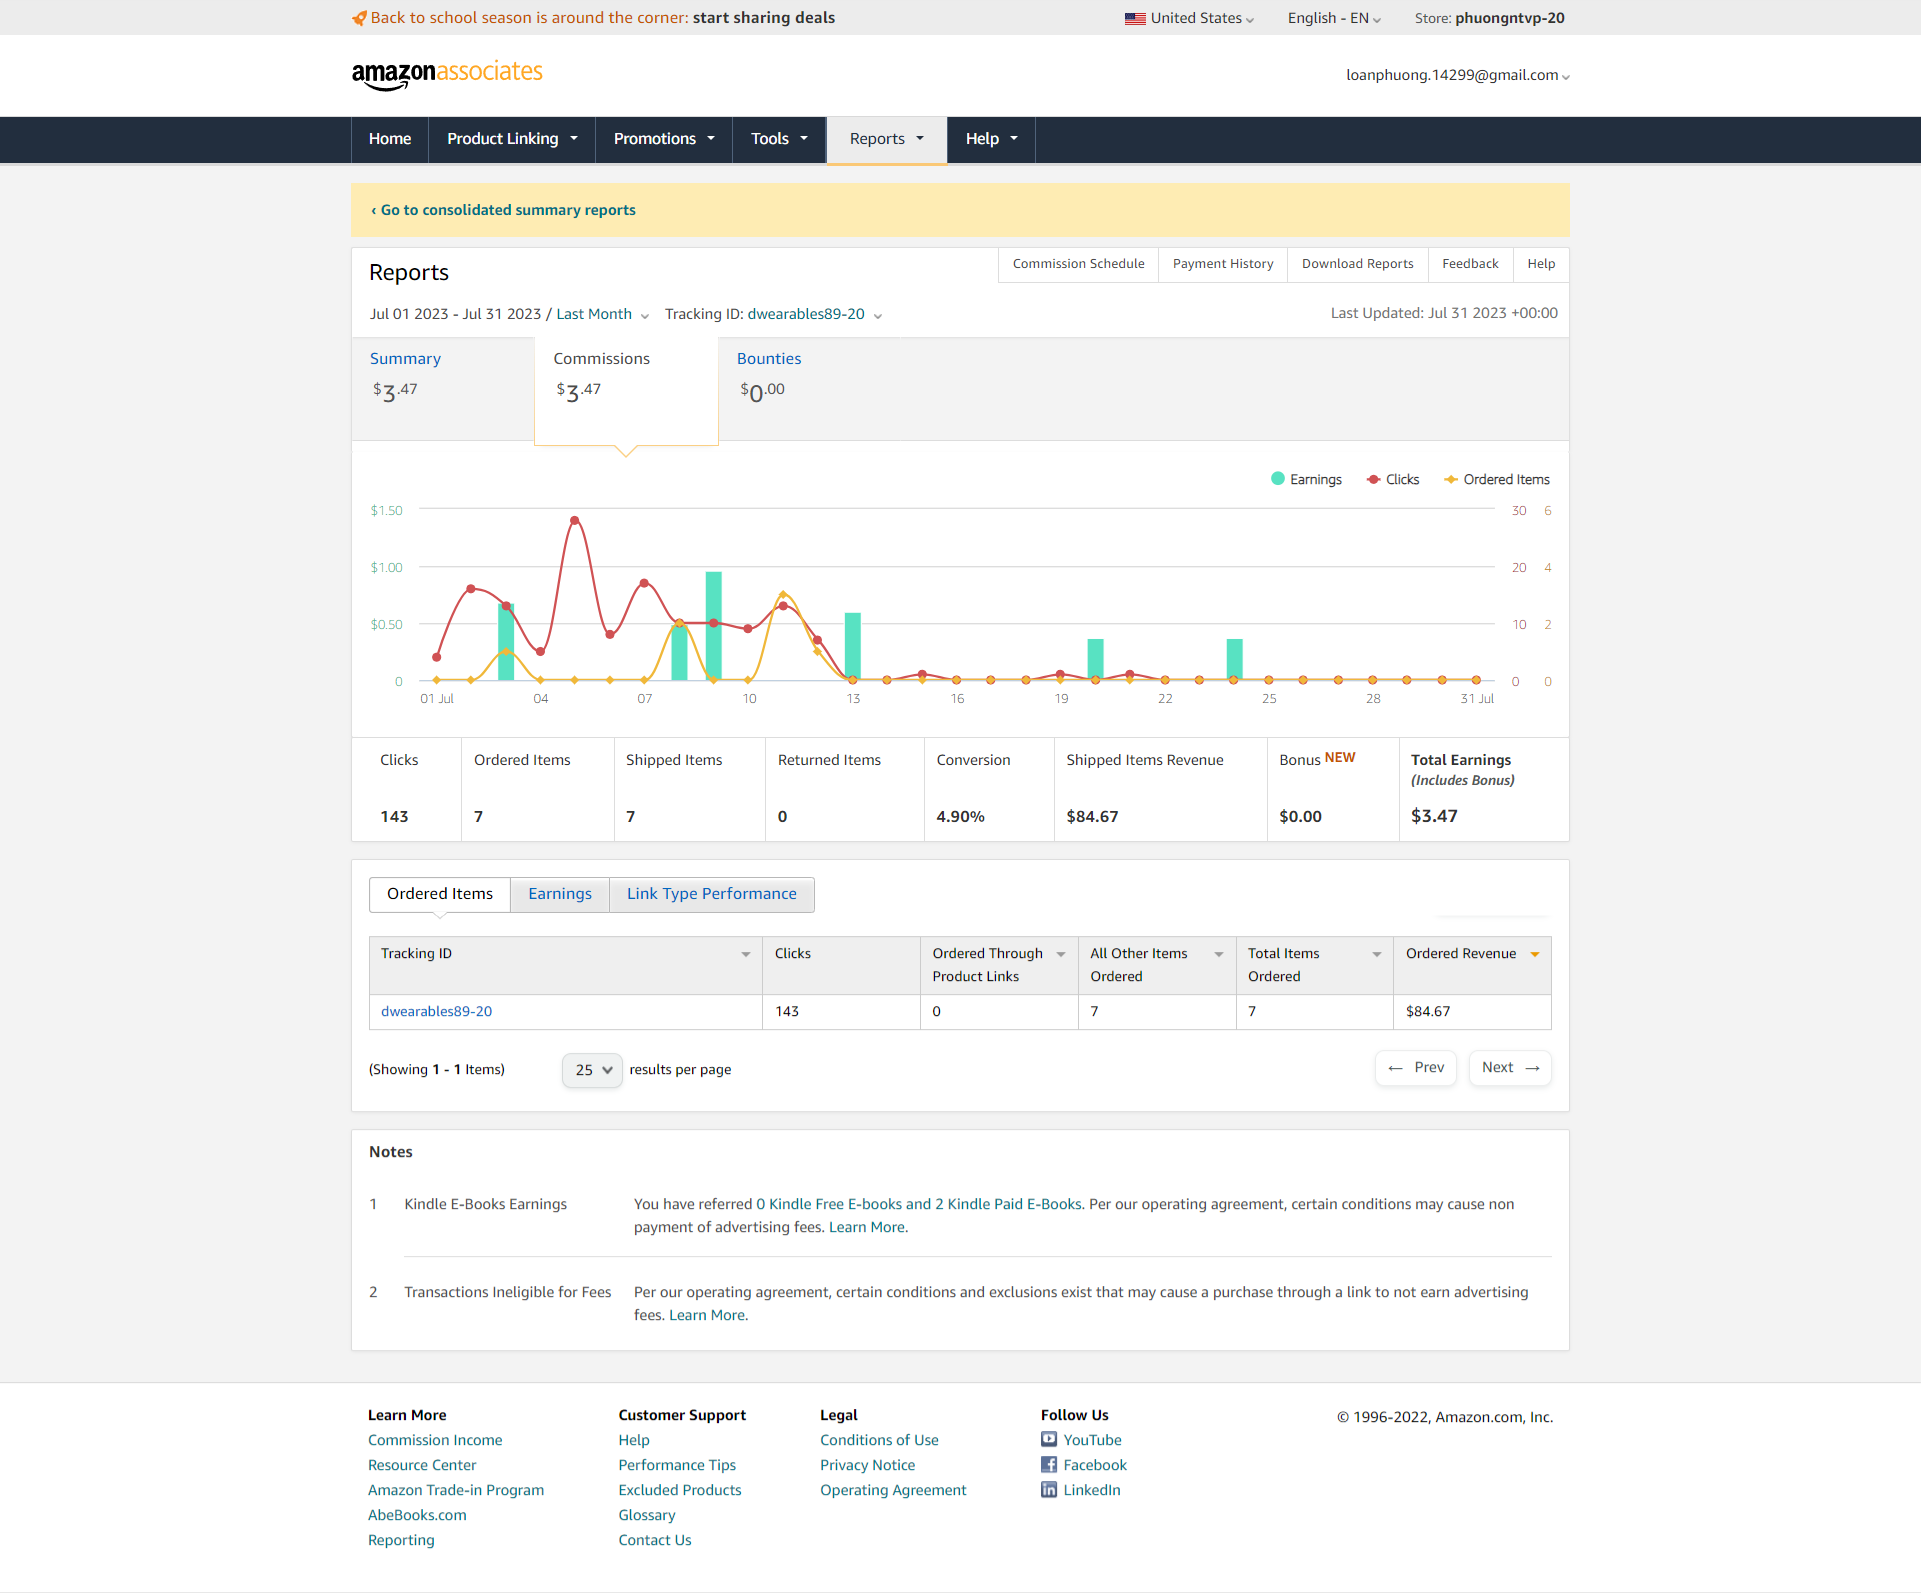Screen dimensions: 1921x1593
Task: Select the Ordered Items tab
Action: pos(440,894)
